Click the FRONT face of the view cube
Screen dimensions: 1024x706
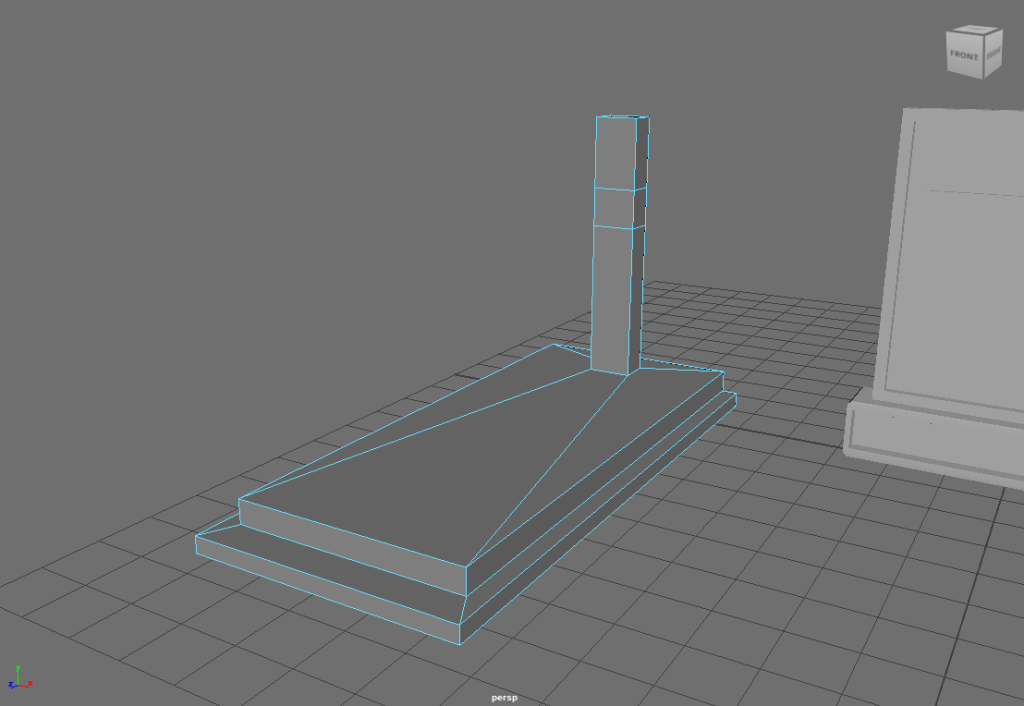tap(964, 56)
